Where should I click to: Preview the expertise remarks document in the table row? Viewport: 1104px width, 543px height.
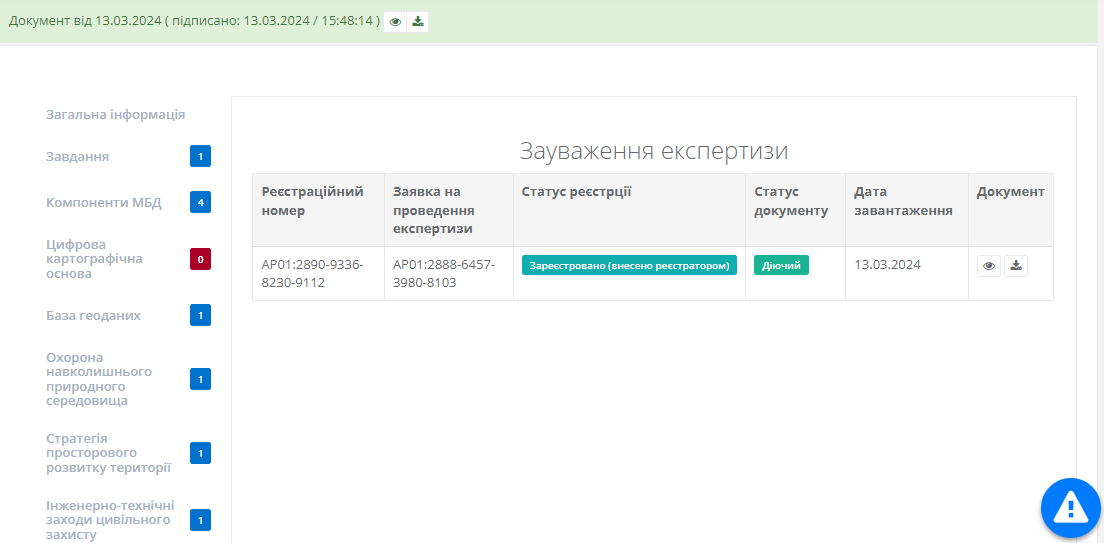(x=989, y=266)
